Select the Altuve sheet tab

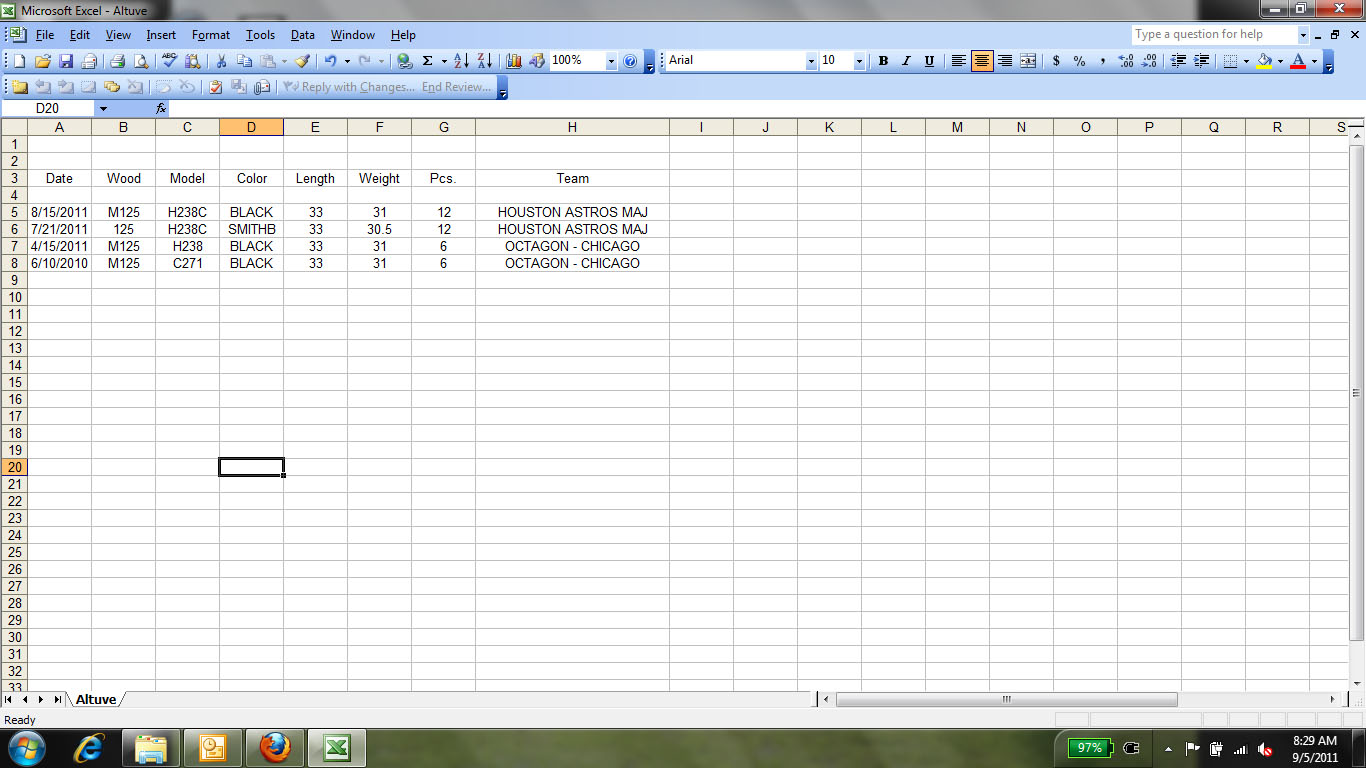(x=96, y=700)
